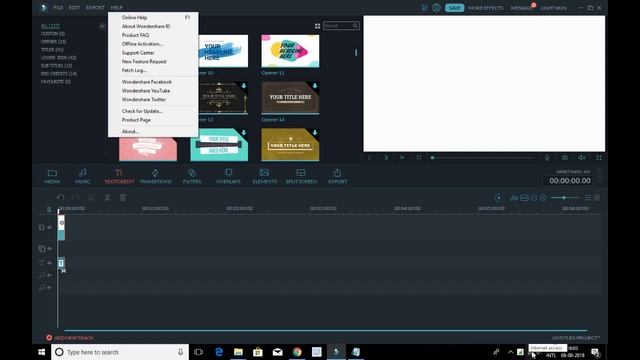The height and width of the screenshot is (360, 640).
Task: Click the fullscreen icon under the preview
Action: [599, 158]
